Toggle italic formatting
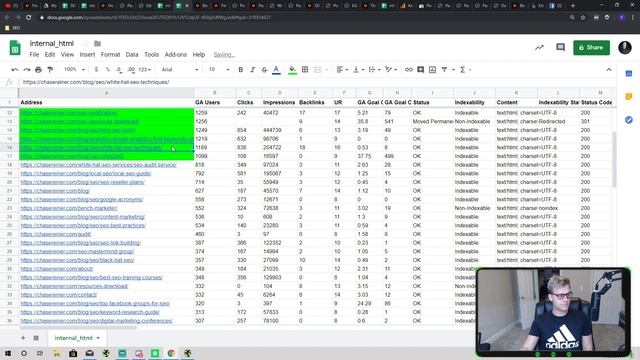The height and width of the screenshot is (360, 640). pos(253,70)
